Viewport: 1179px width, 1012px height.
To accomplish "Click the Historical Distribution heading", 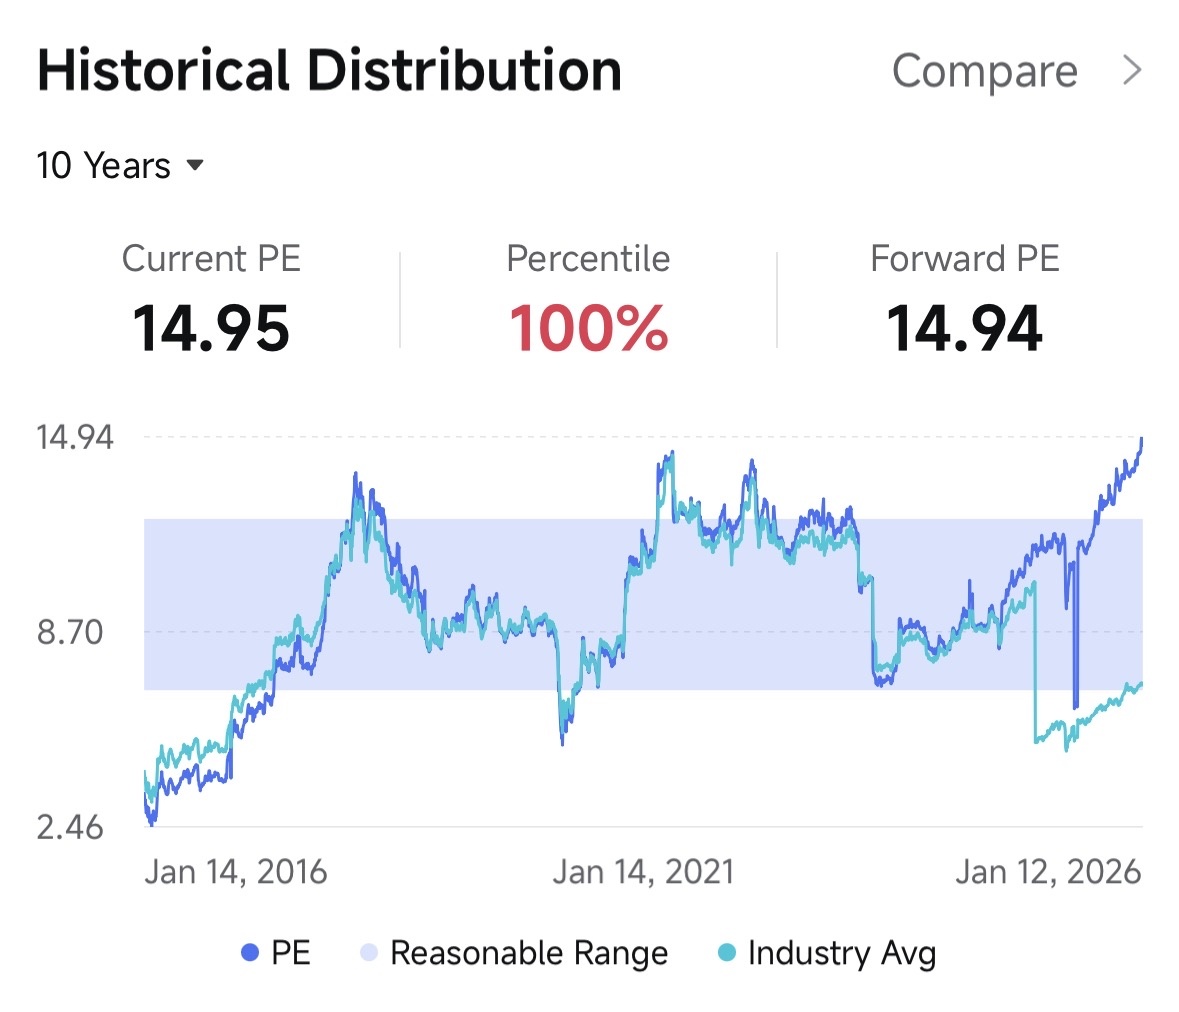I will (x=329, y=71).
